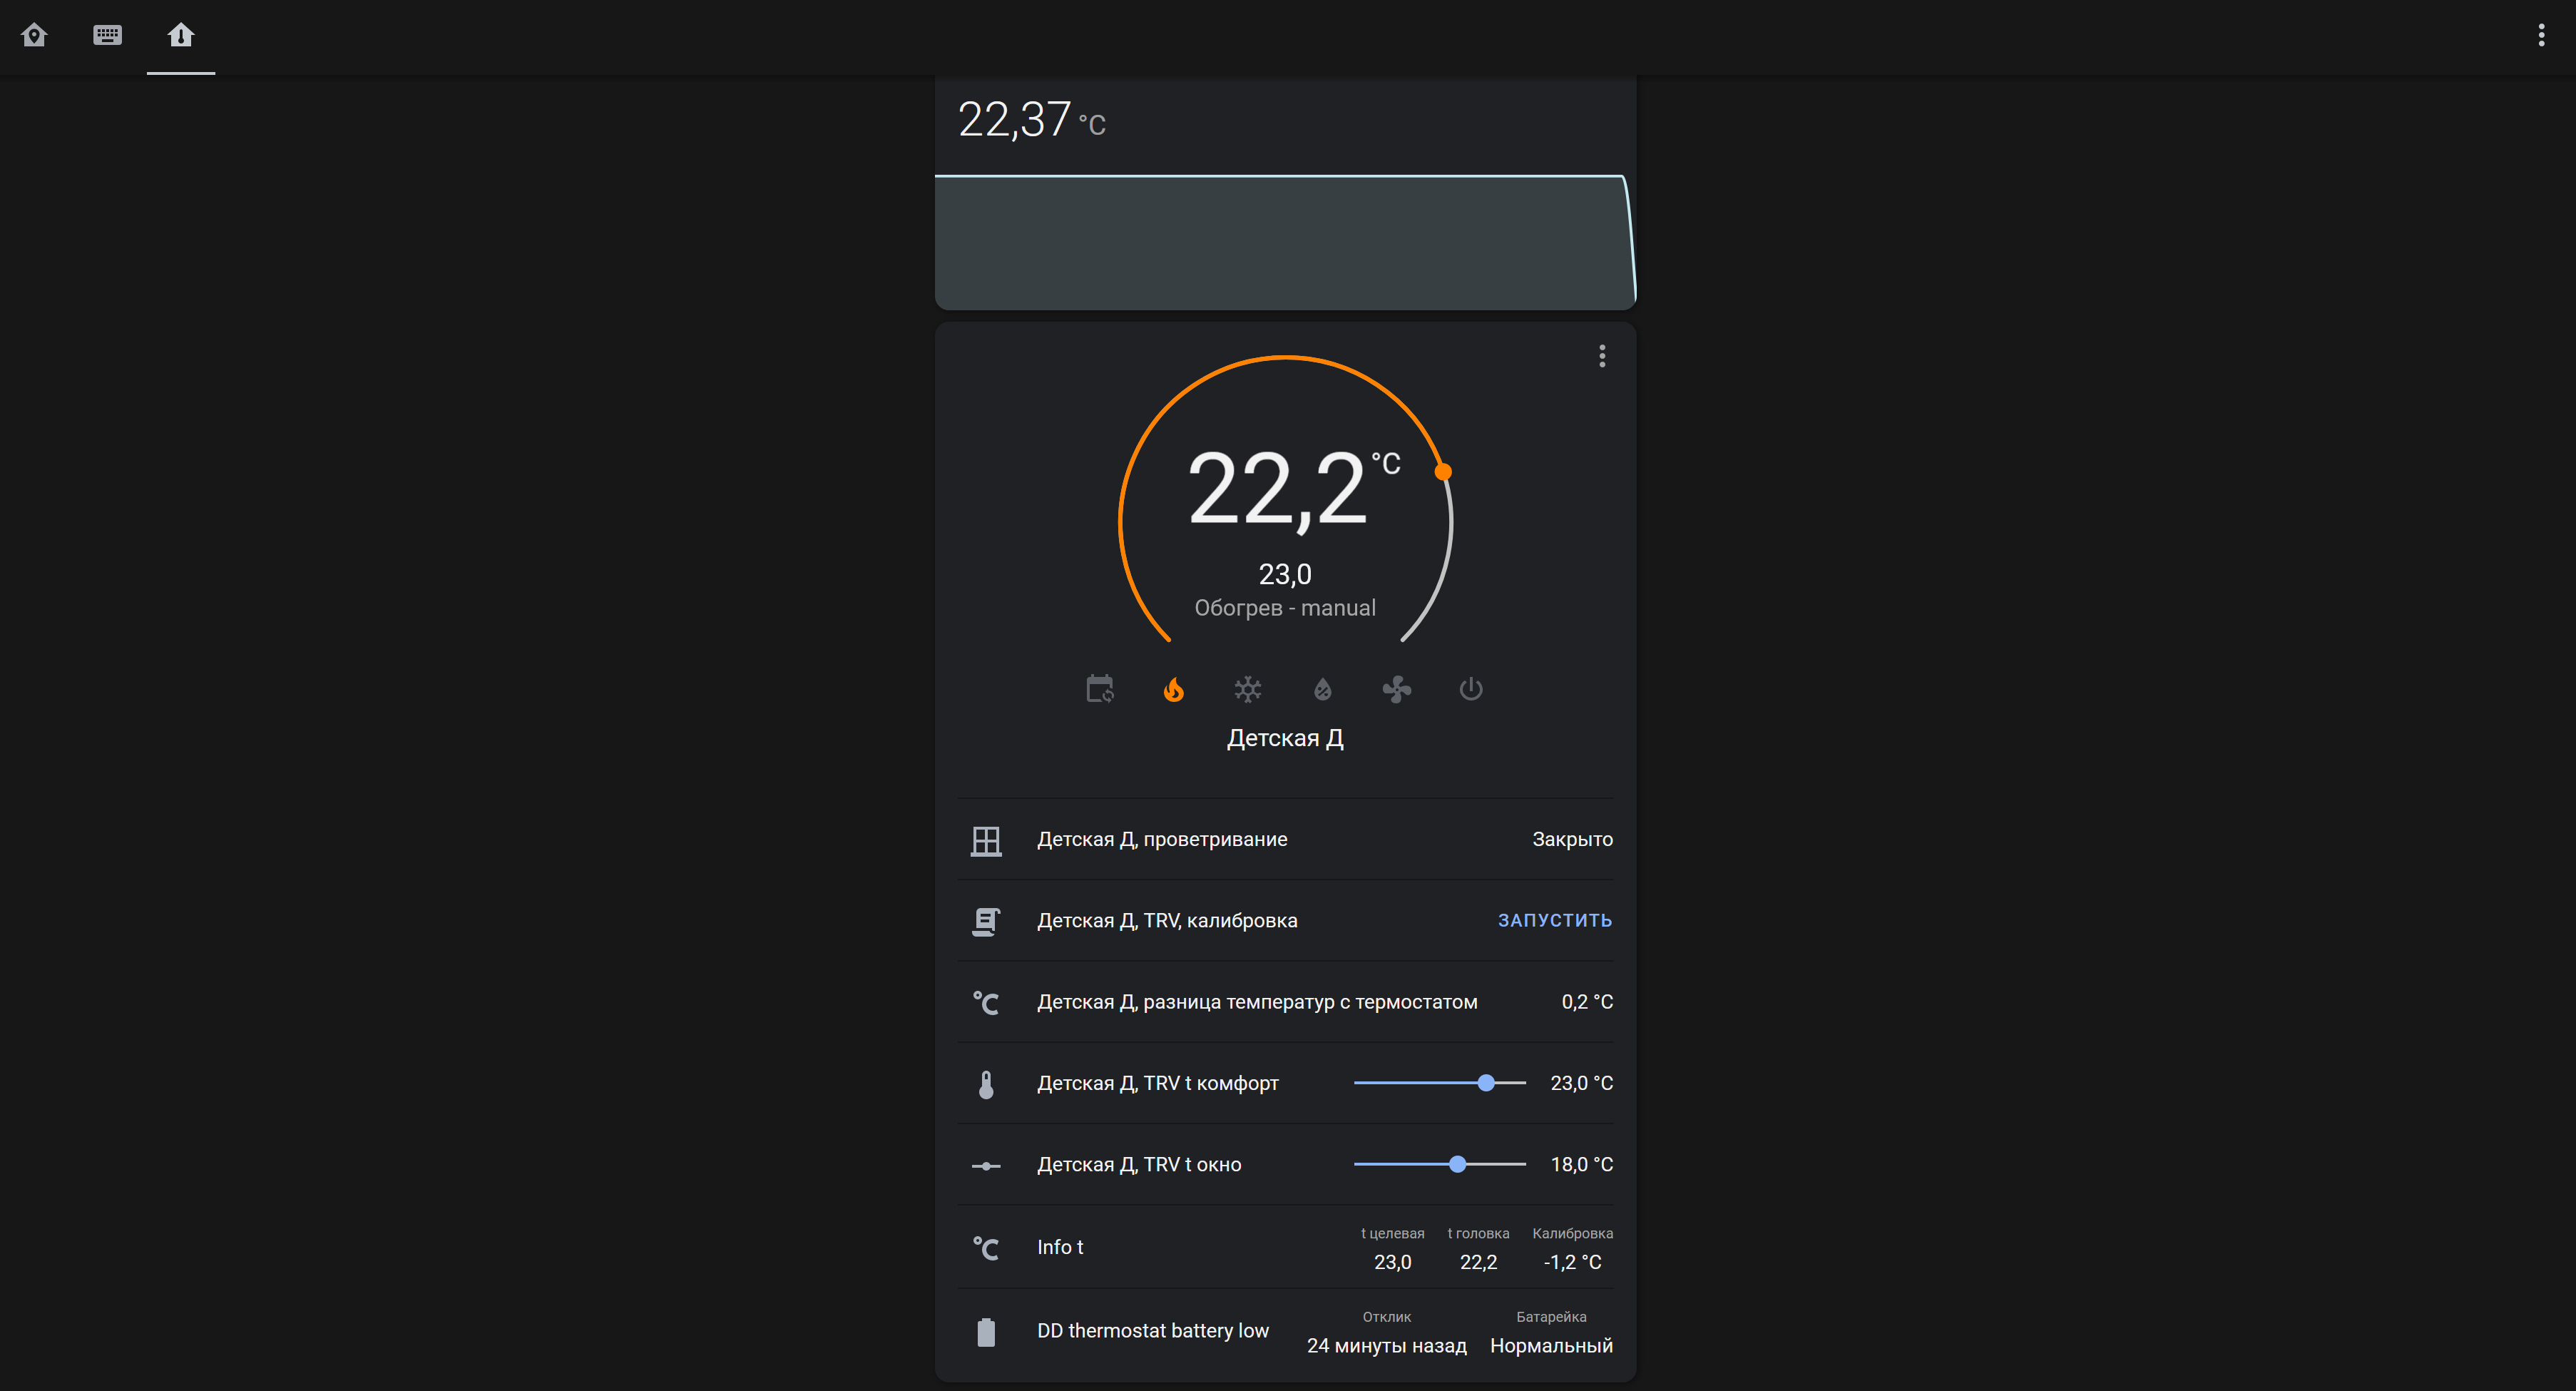
Task: Choose the dry water-drop mode
Action: pos(1322,689)
